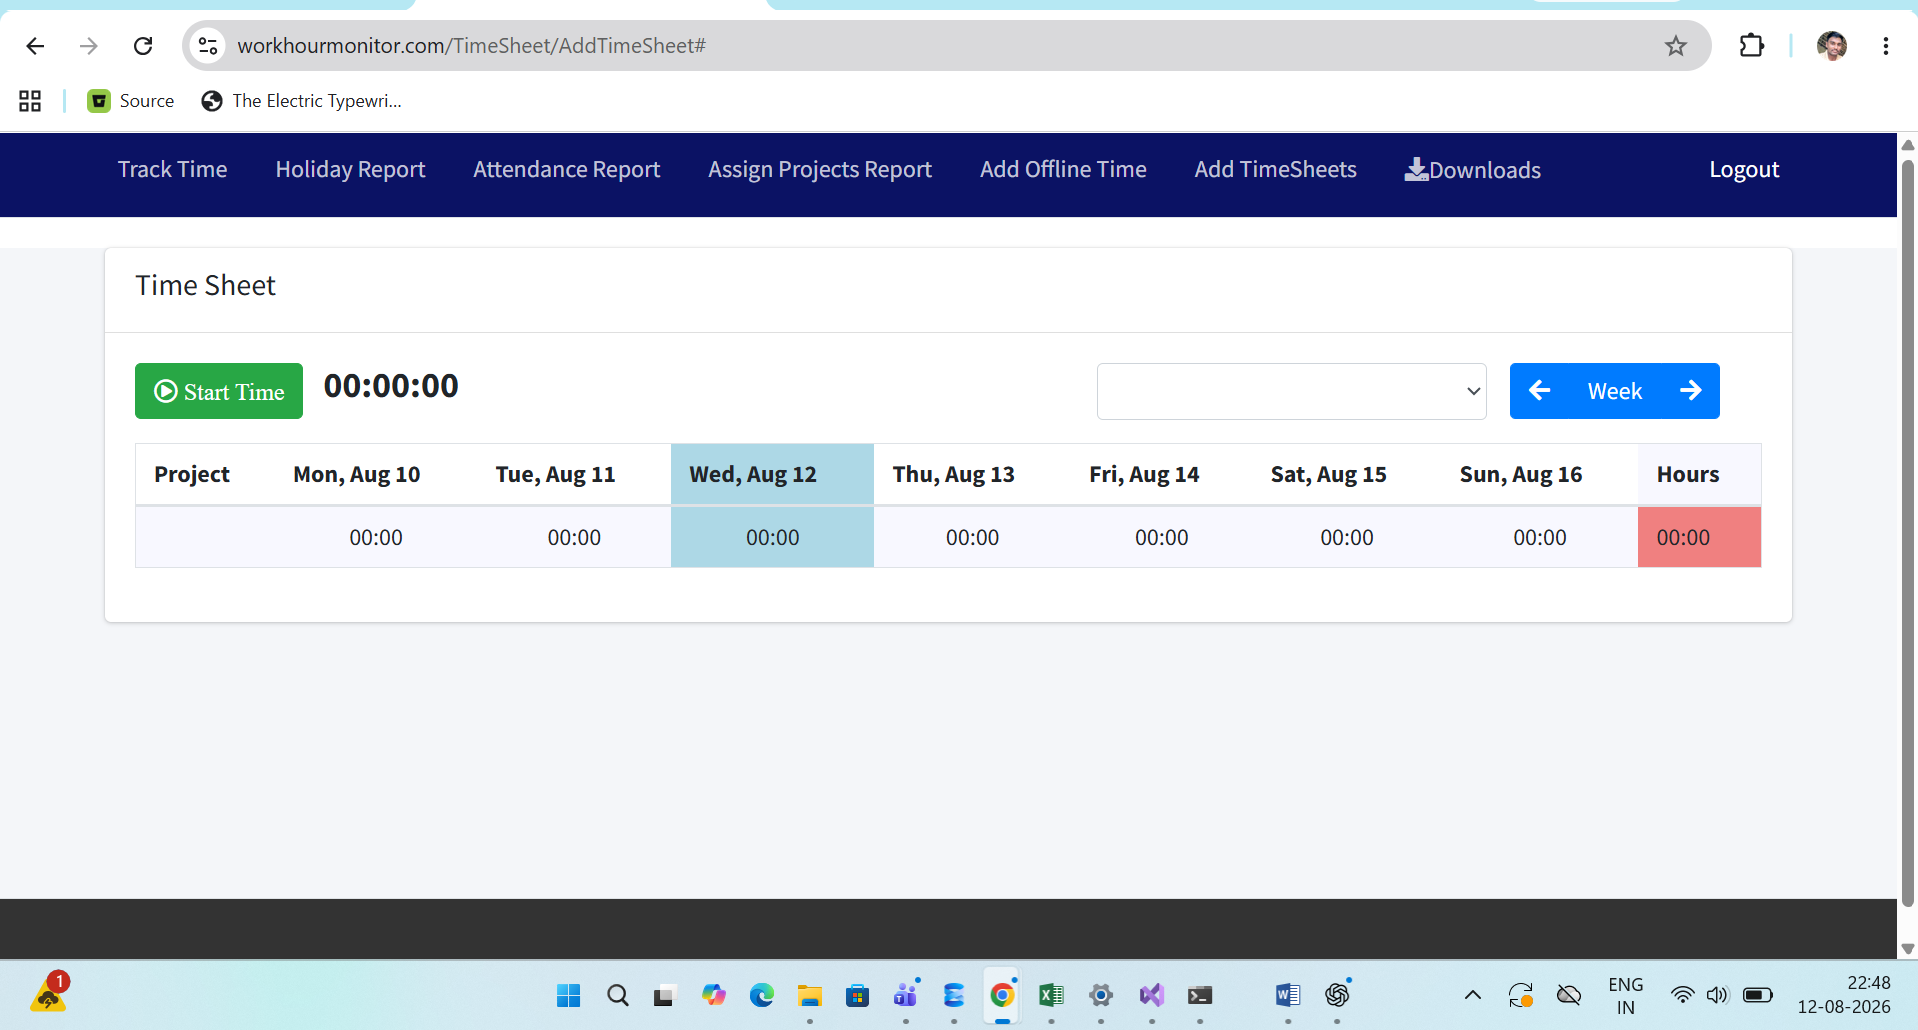Open the apps grid in bookmarks bar

tap(30, 101)
